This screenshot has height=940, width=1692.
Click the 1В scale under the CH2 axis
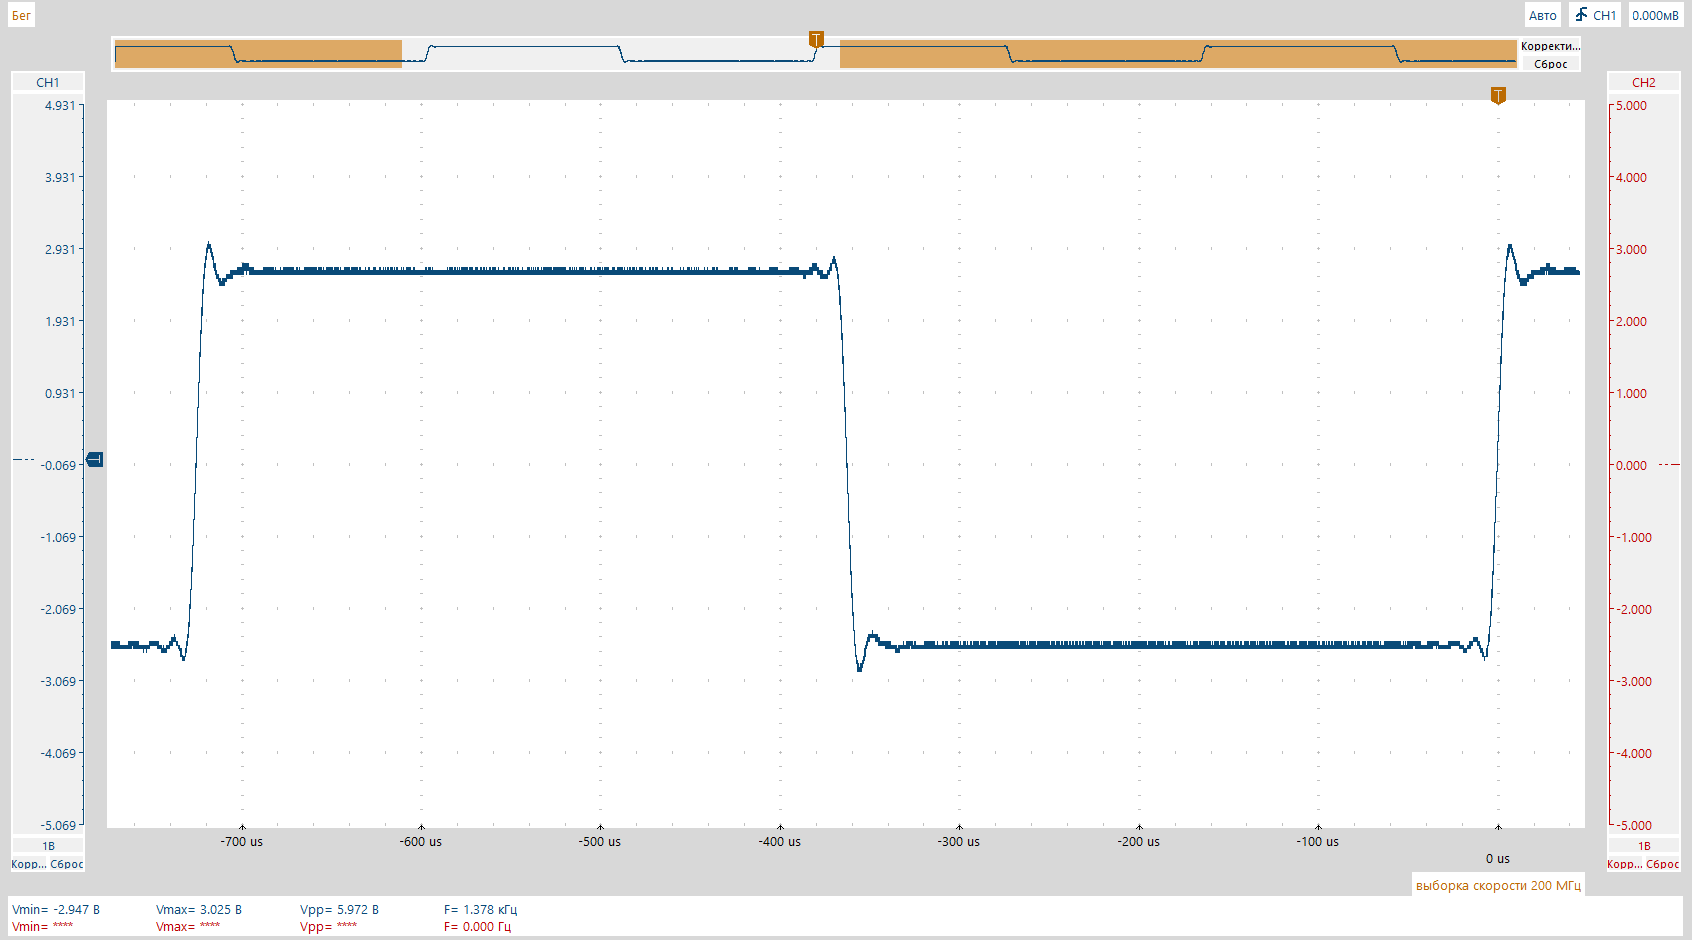1644,846
